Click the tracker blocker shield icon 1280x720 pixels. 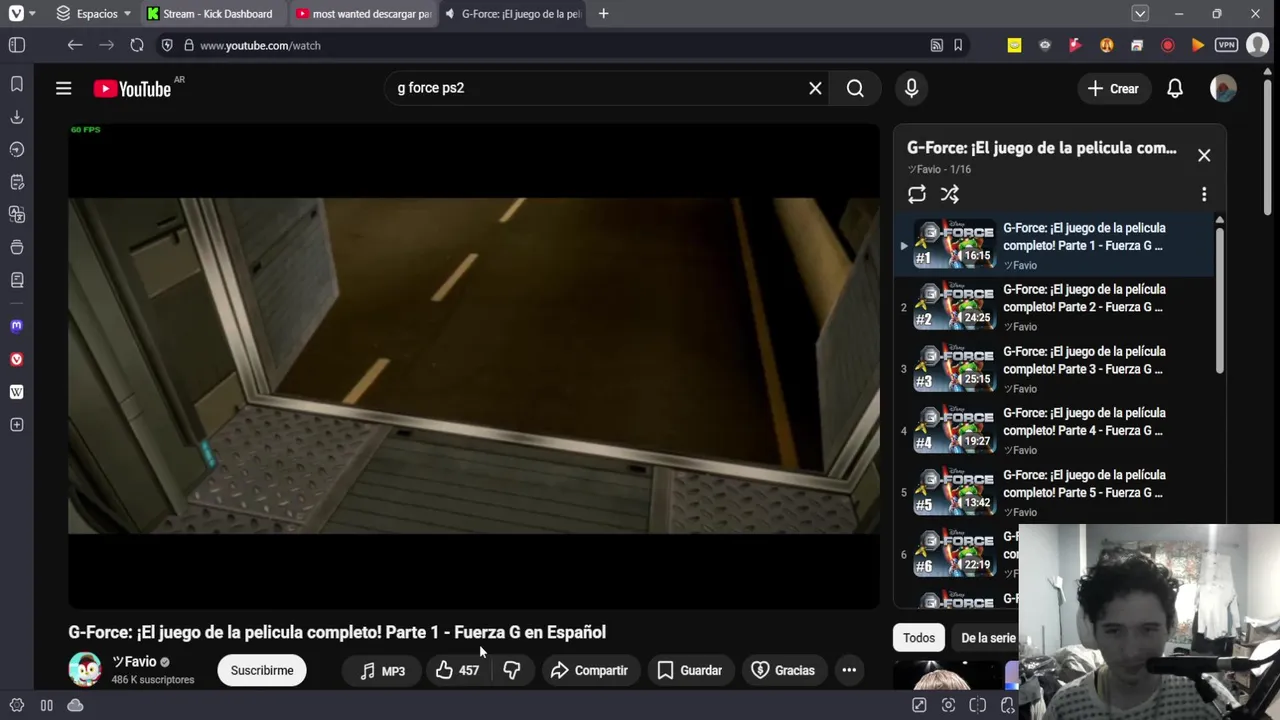click(x=167, y=45)
